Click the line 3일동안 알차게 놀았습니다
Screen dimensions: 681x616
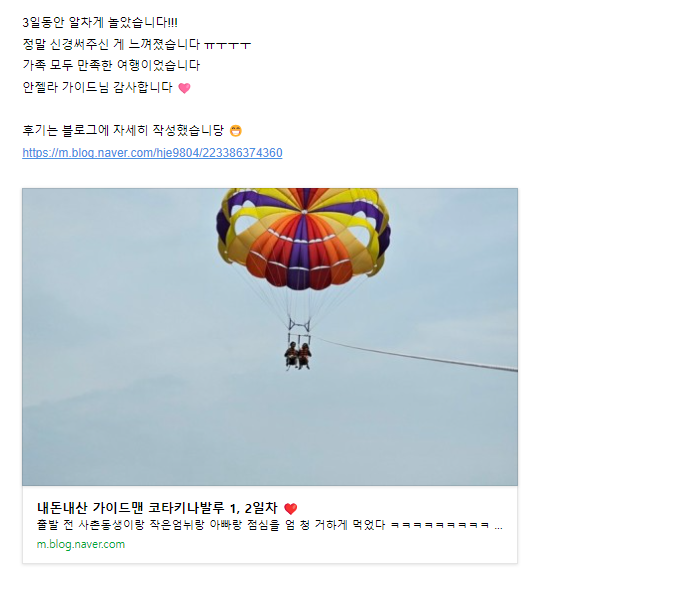click(x=100, y=23)
